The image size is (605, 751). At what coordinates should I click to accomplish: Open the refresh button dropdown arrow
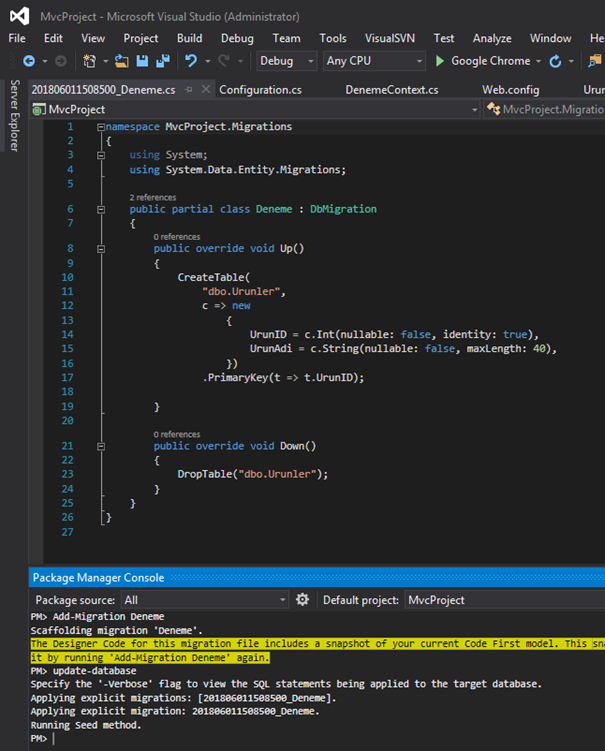click(571, 61)
